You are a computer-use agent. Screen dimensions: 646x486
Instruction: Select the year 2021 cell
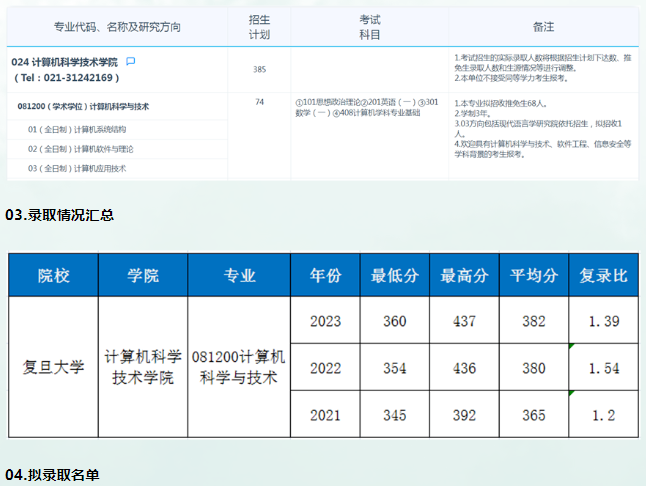[325, 414]
